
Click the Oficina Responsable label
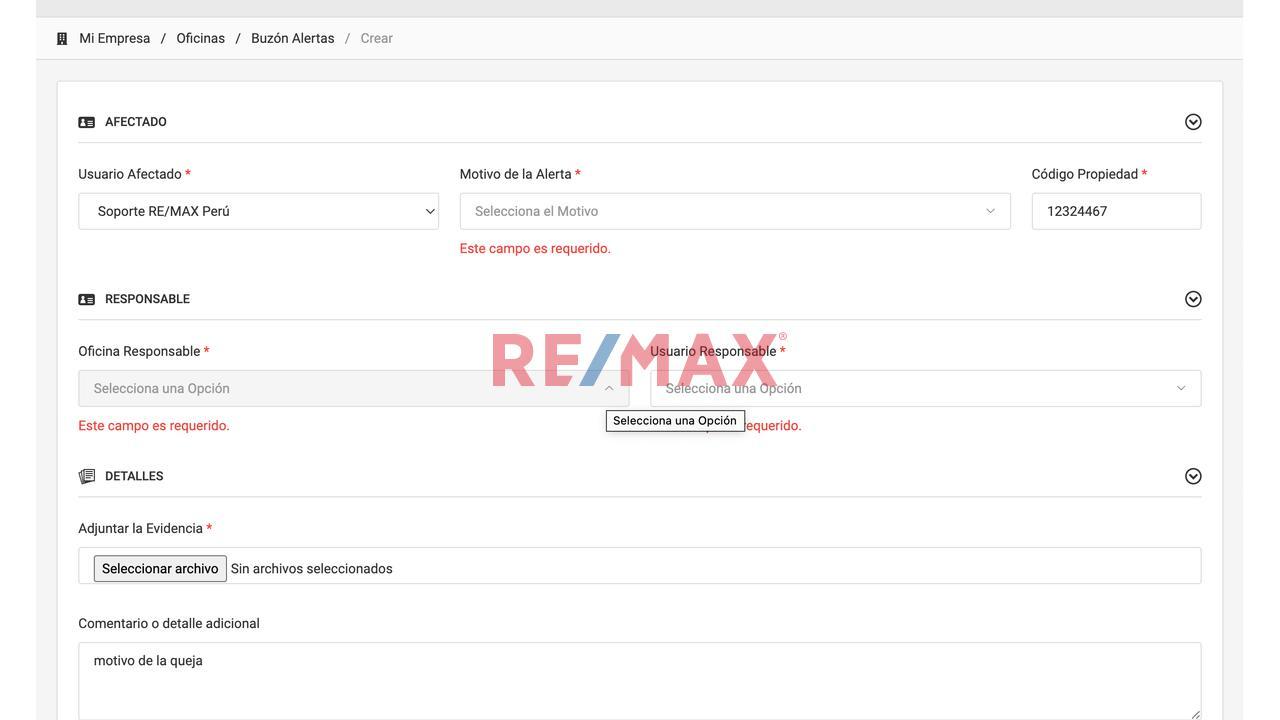(144, 351)
